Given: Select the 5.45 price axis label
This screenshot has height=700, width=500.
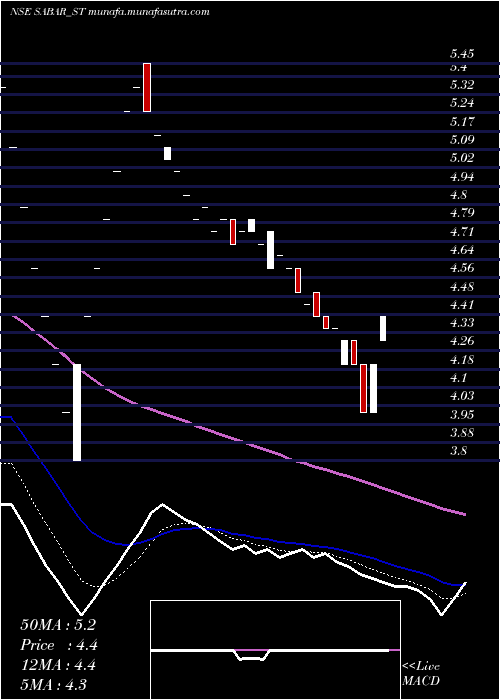Looking at the screenshot, I should click(462, 54).
